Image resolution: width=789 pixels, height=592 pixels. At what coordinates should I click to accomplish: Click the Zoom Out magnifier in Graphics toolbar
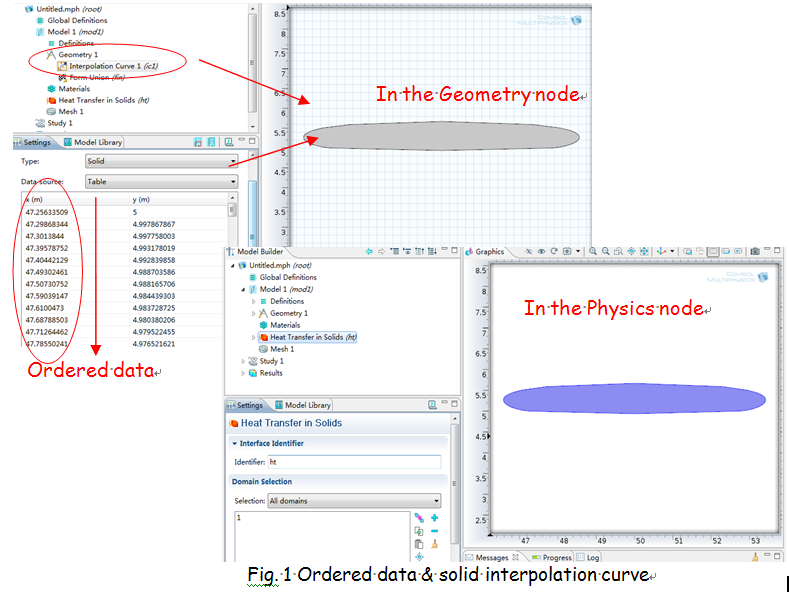[x=606, y=252]
